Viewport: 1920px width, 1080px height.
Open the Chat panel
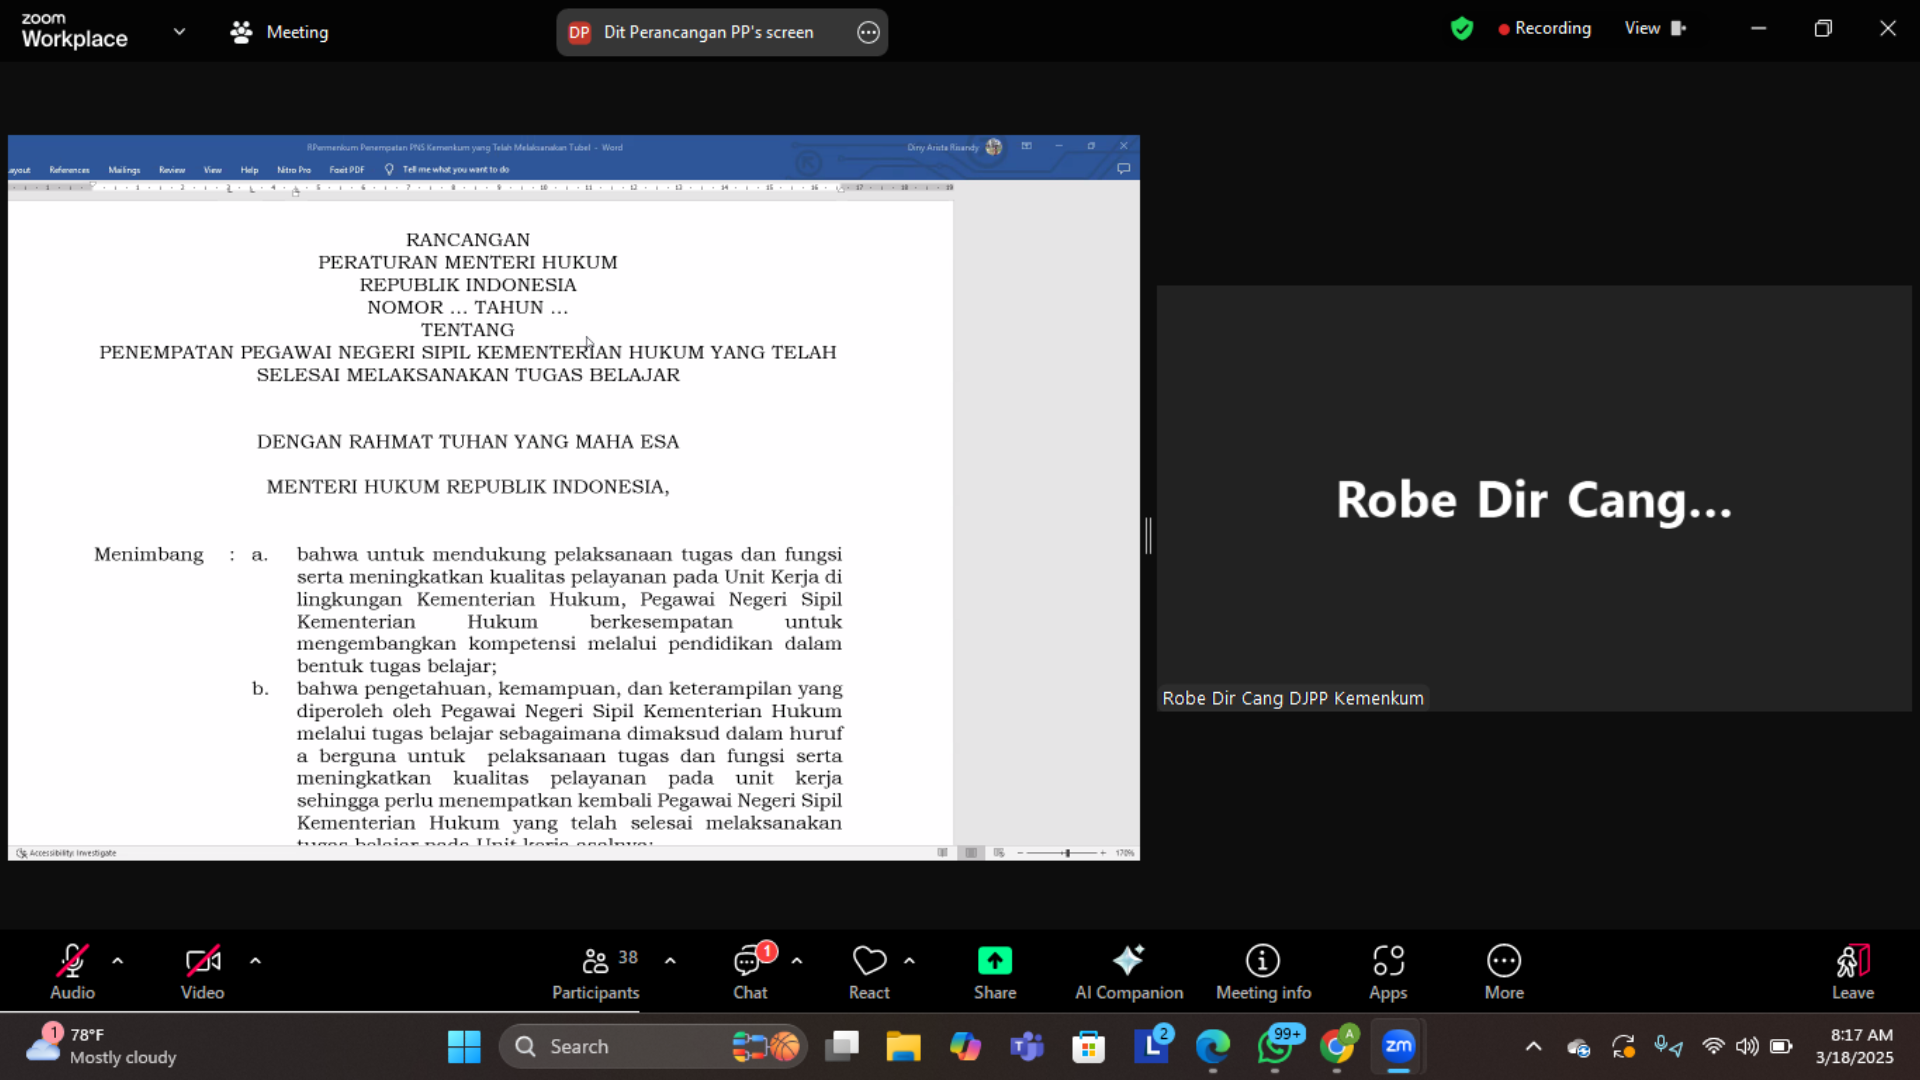[x=750, y=971]
